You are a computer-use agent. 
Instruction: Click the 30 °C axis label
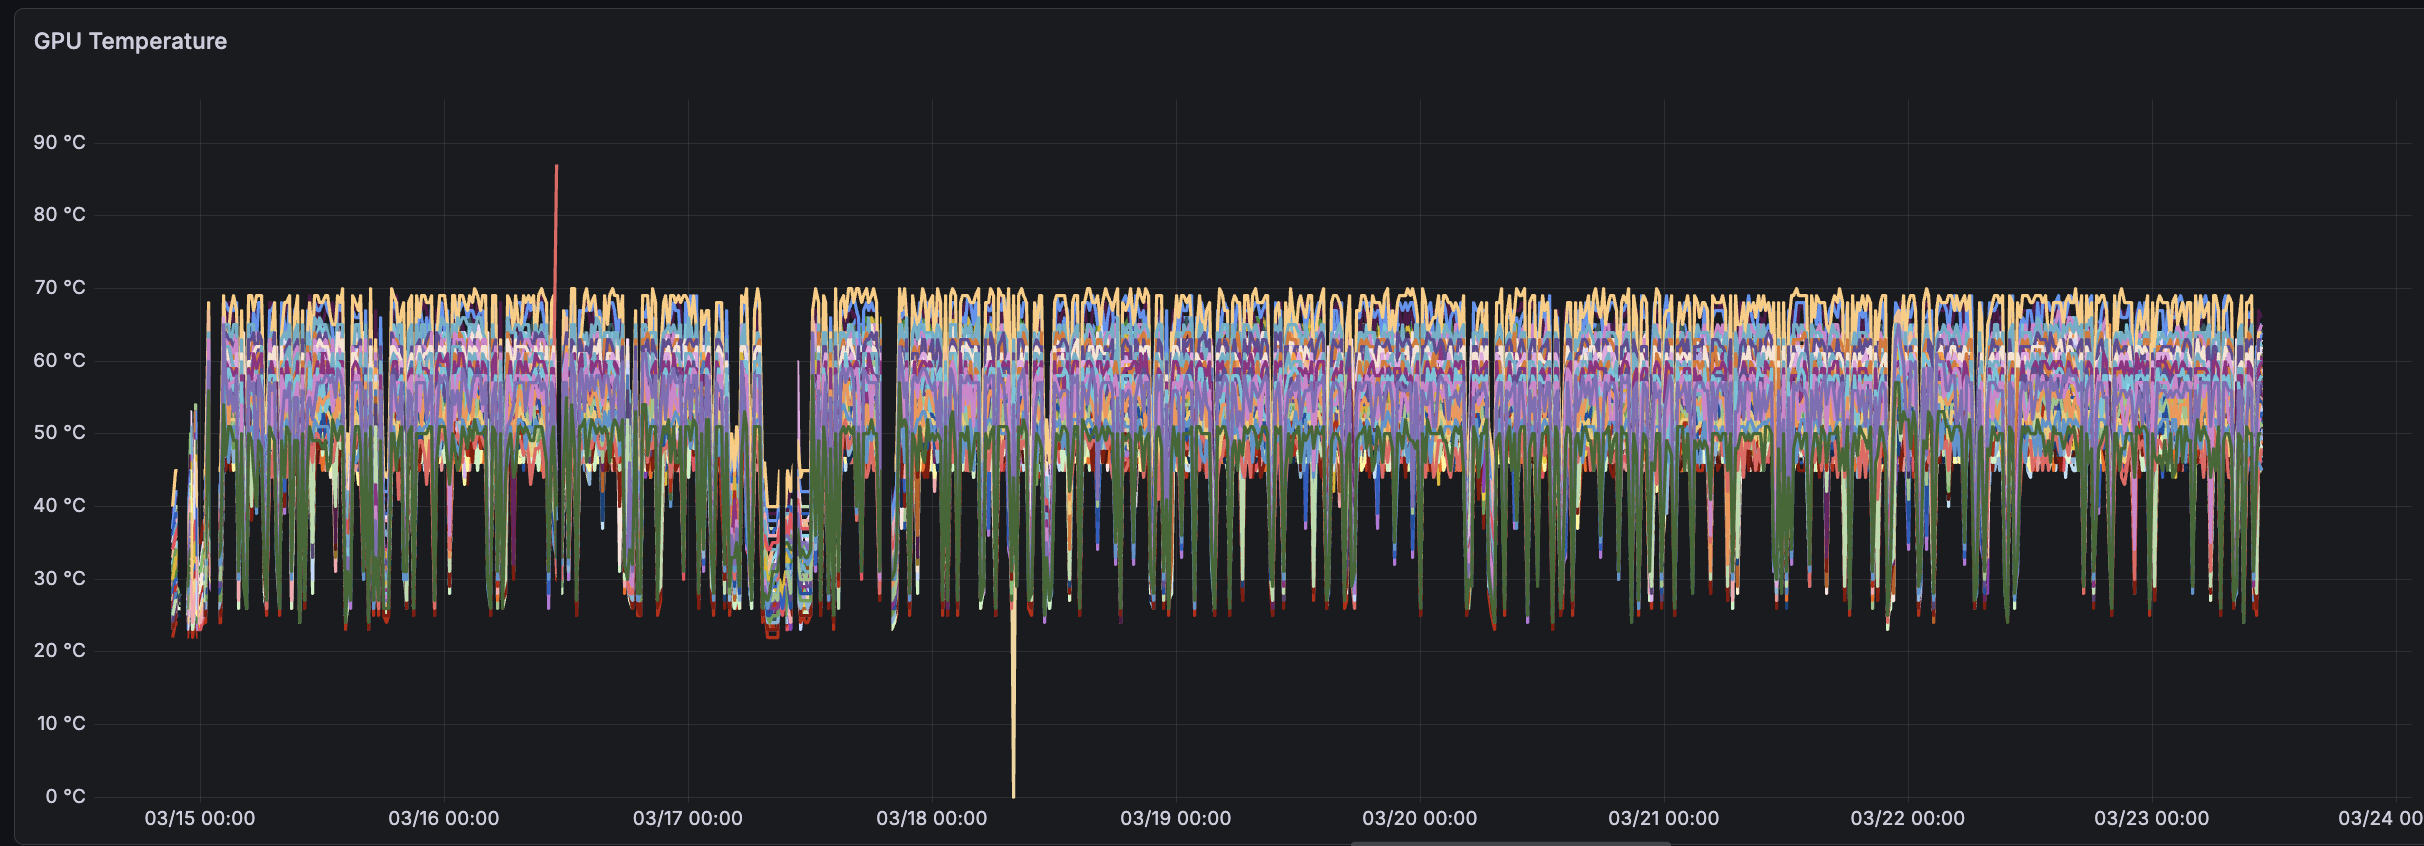click(59, 578)
